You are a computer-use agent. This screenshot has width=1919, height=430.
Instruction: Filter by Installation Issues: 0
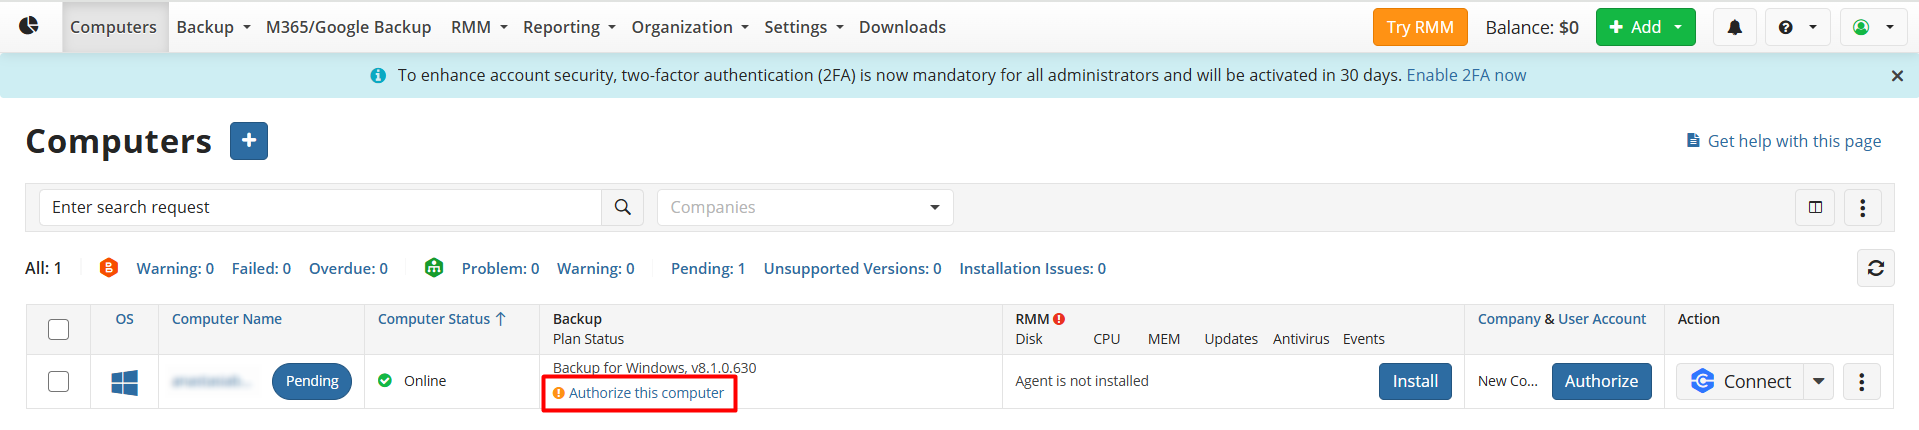tap(1032, 268)
